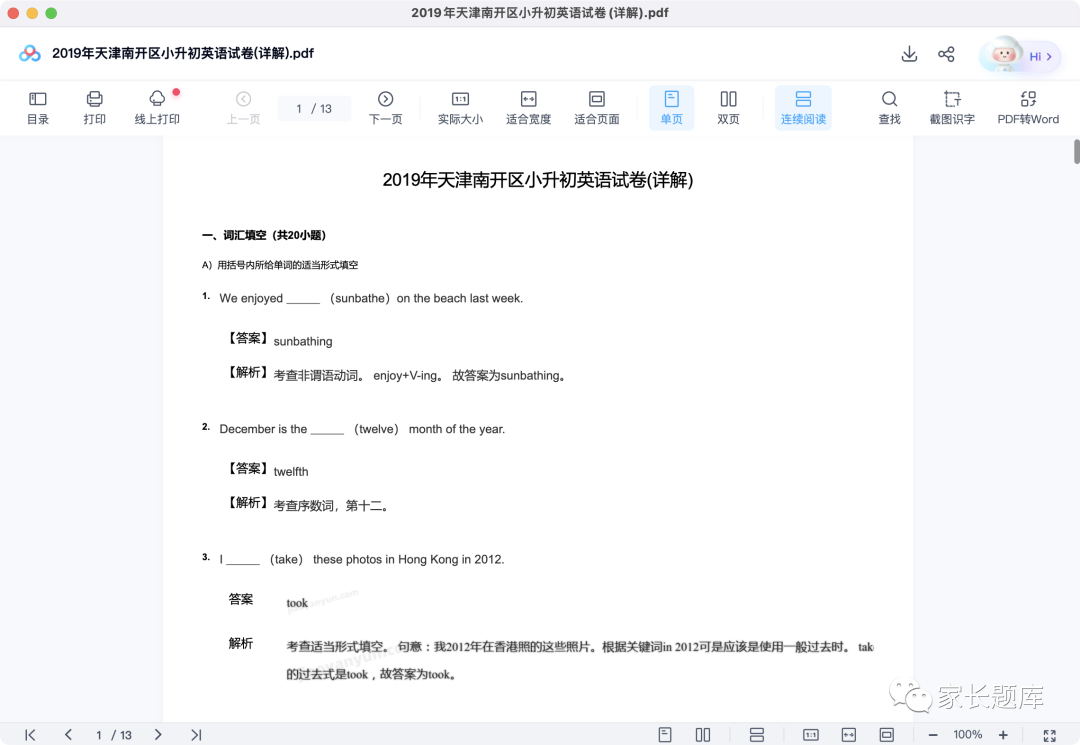Click the page number field in toolbar

coord(314,108)
